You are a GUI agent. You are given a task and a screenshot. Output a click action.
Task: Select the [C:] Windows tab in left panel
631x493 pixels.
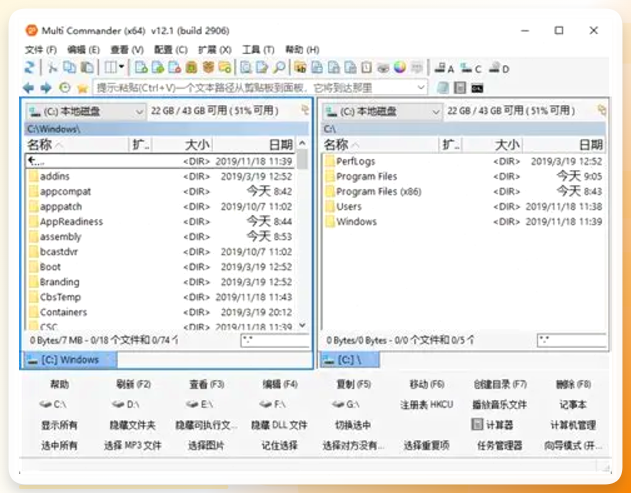pos(70,360)
